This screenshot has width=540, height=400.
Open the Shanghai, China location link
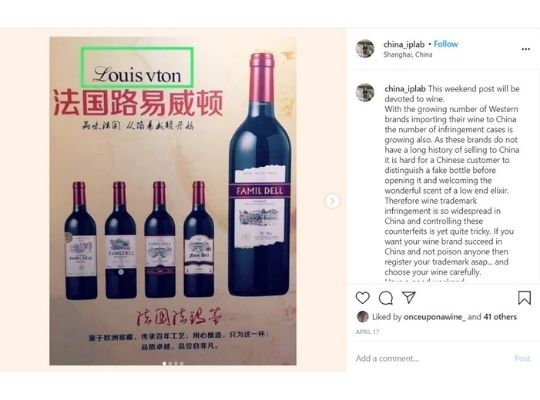pos(408,54)
